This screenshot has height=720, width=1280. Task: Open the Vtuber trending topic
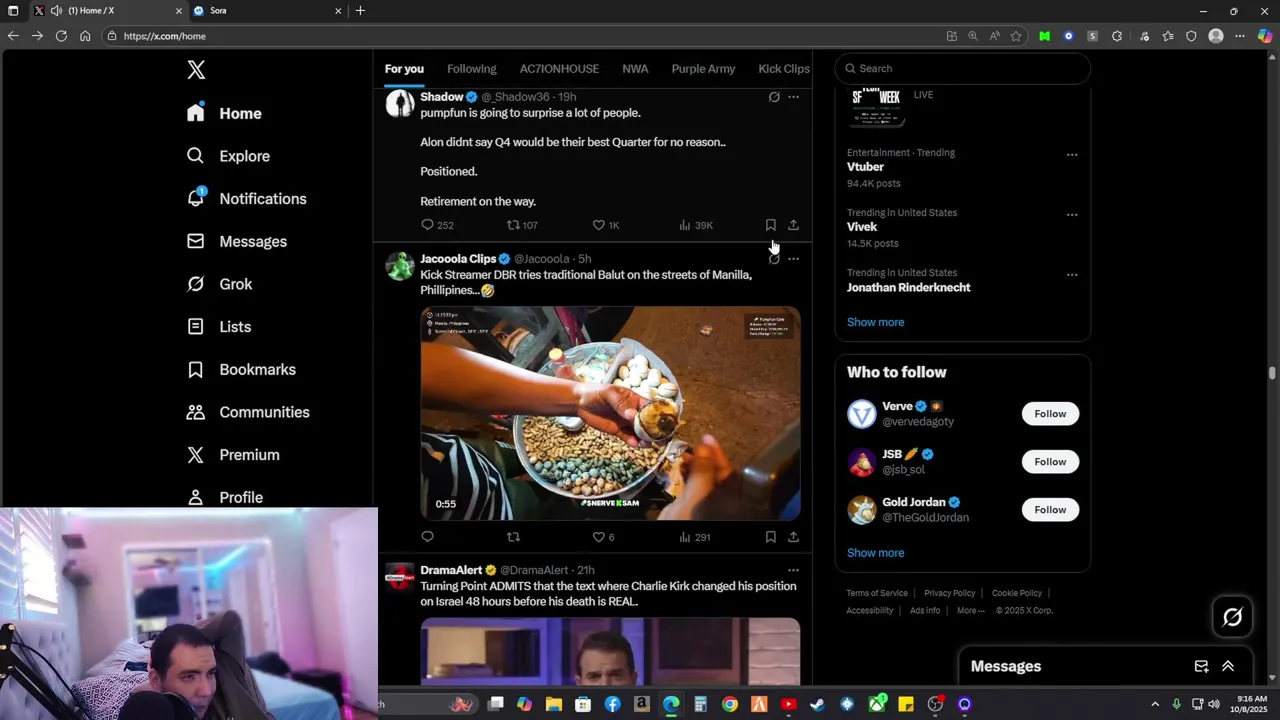pyautogui.click(x=865, y=167)
